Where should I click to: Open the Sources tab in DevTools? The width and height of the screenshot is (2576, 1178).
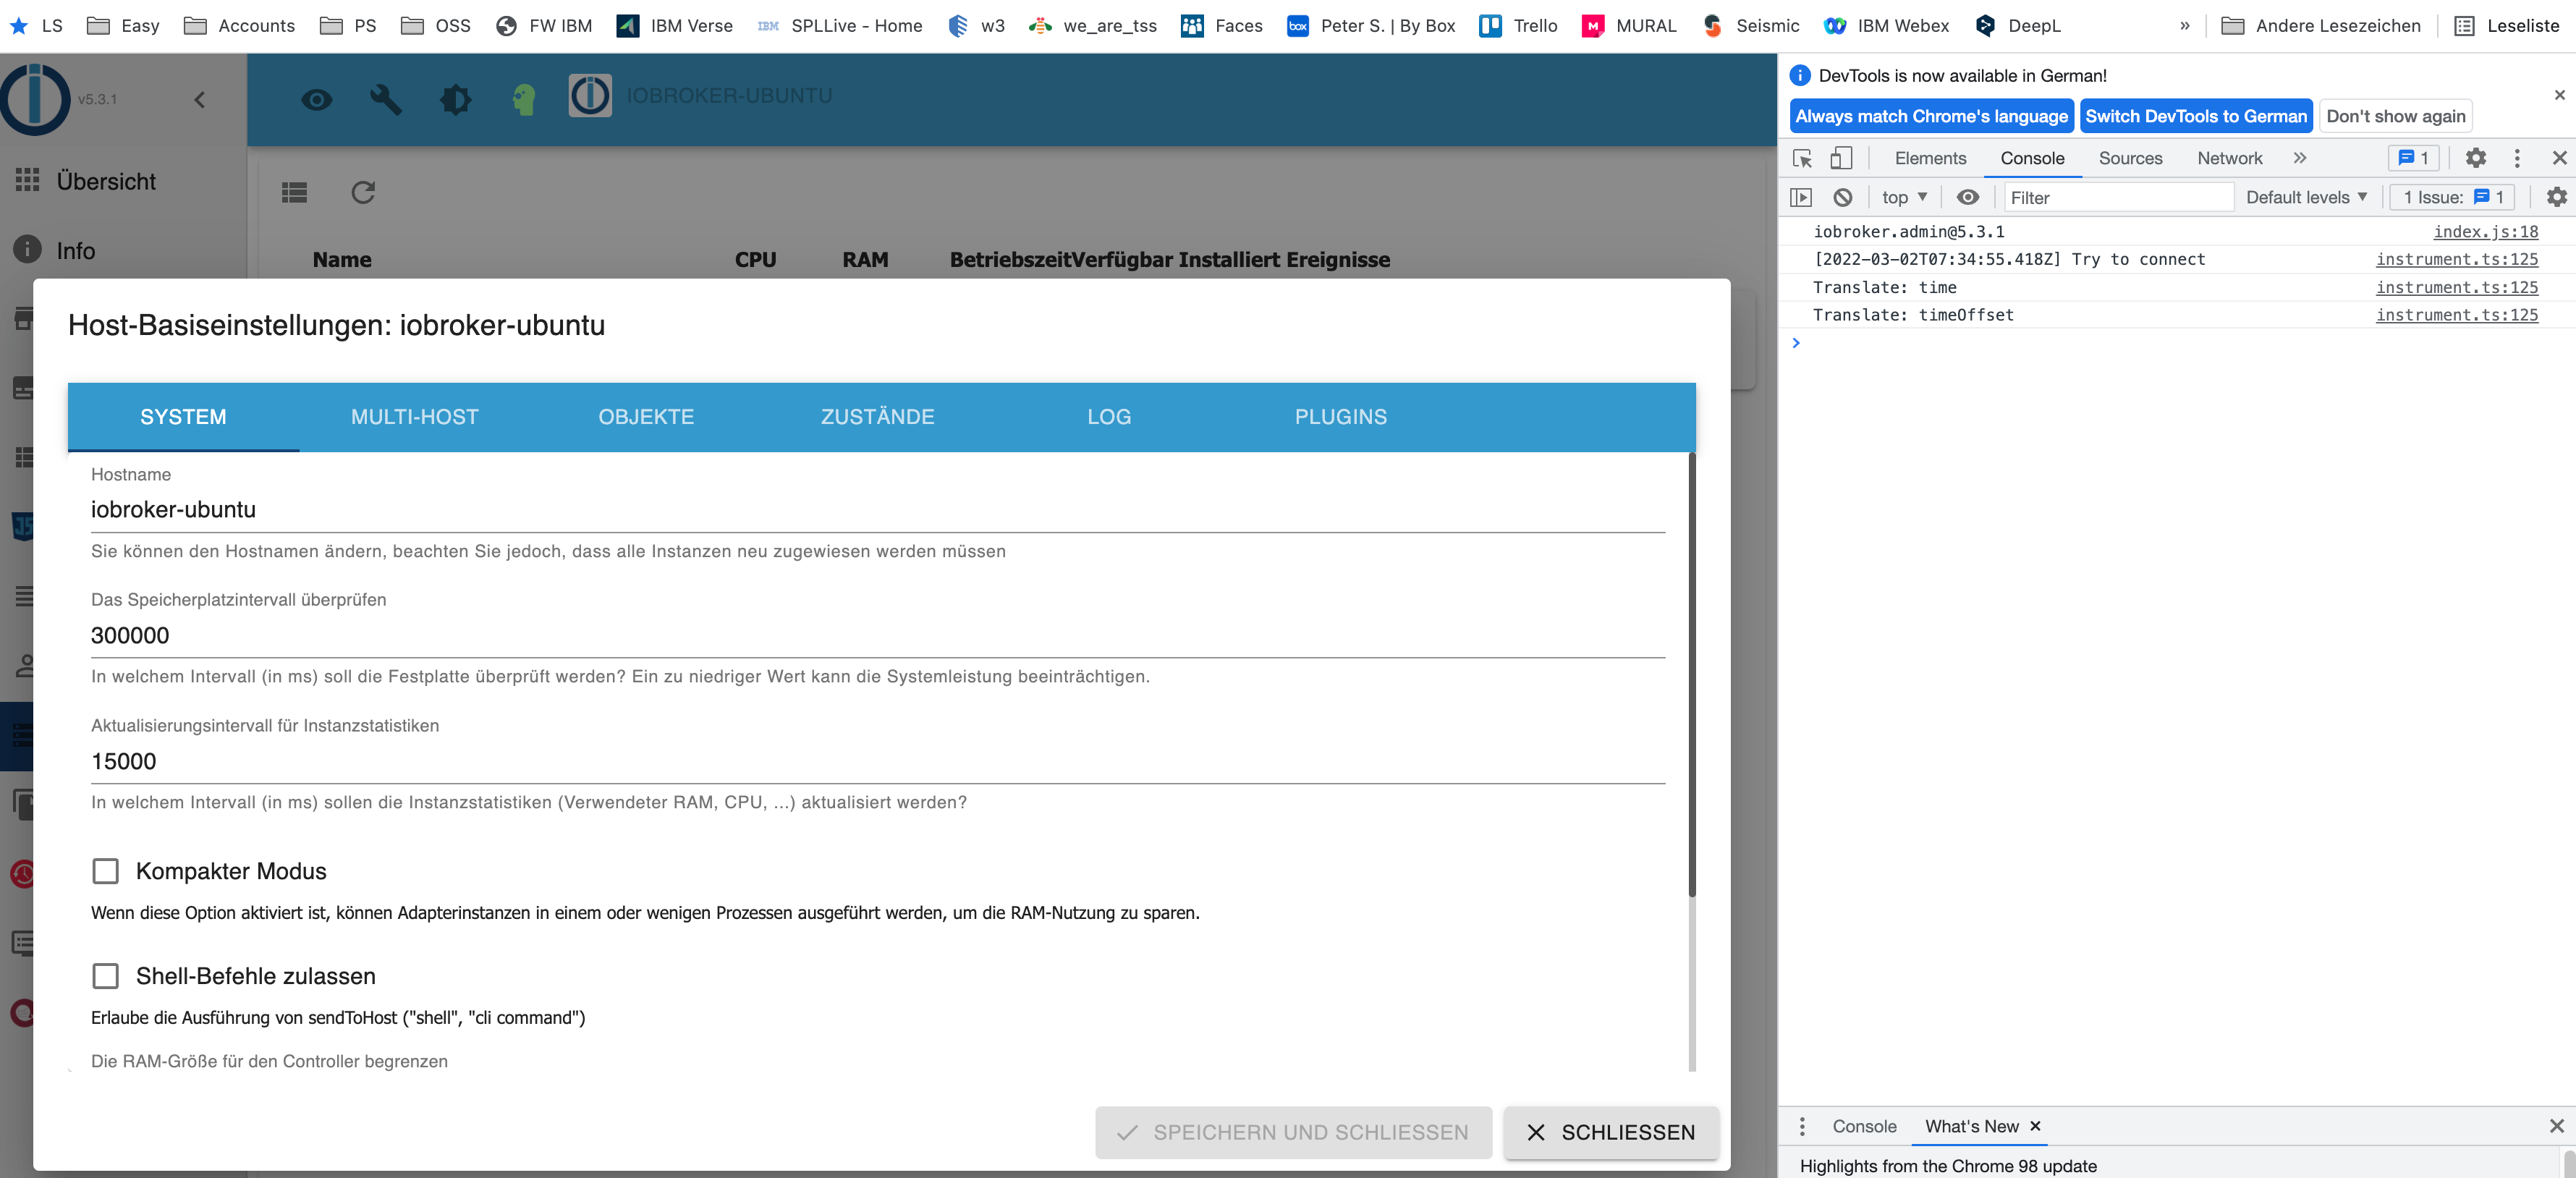tap(2130, 158)
